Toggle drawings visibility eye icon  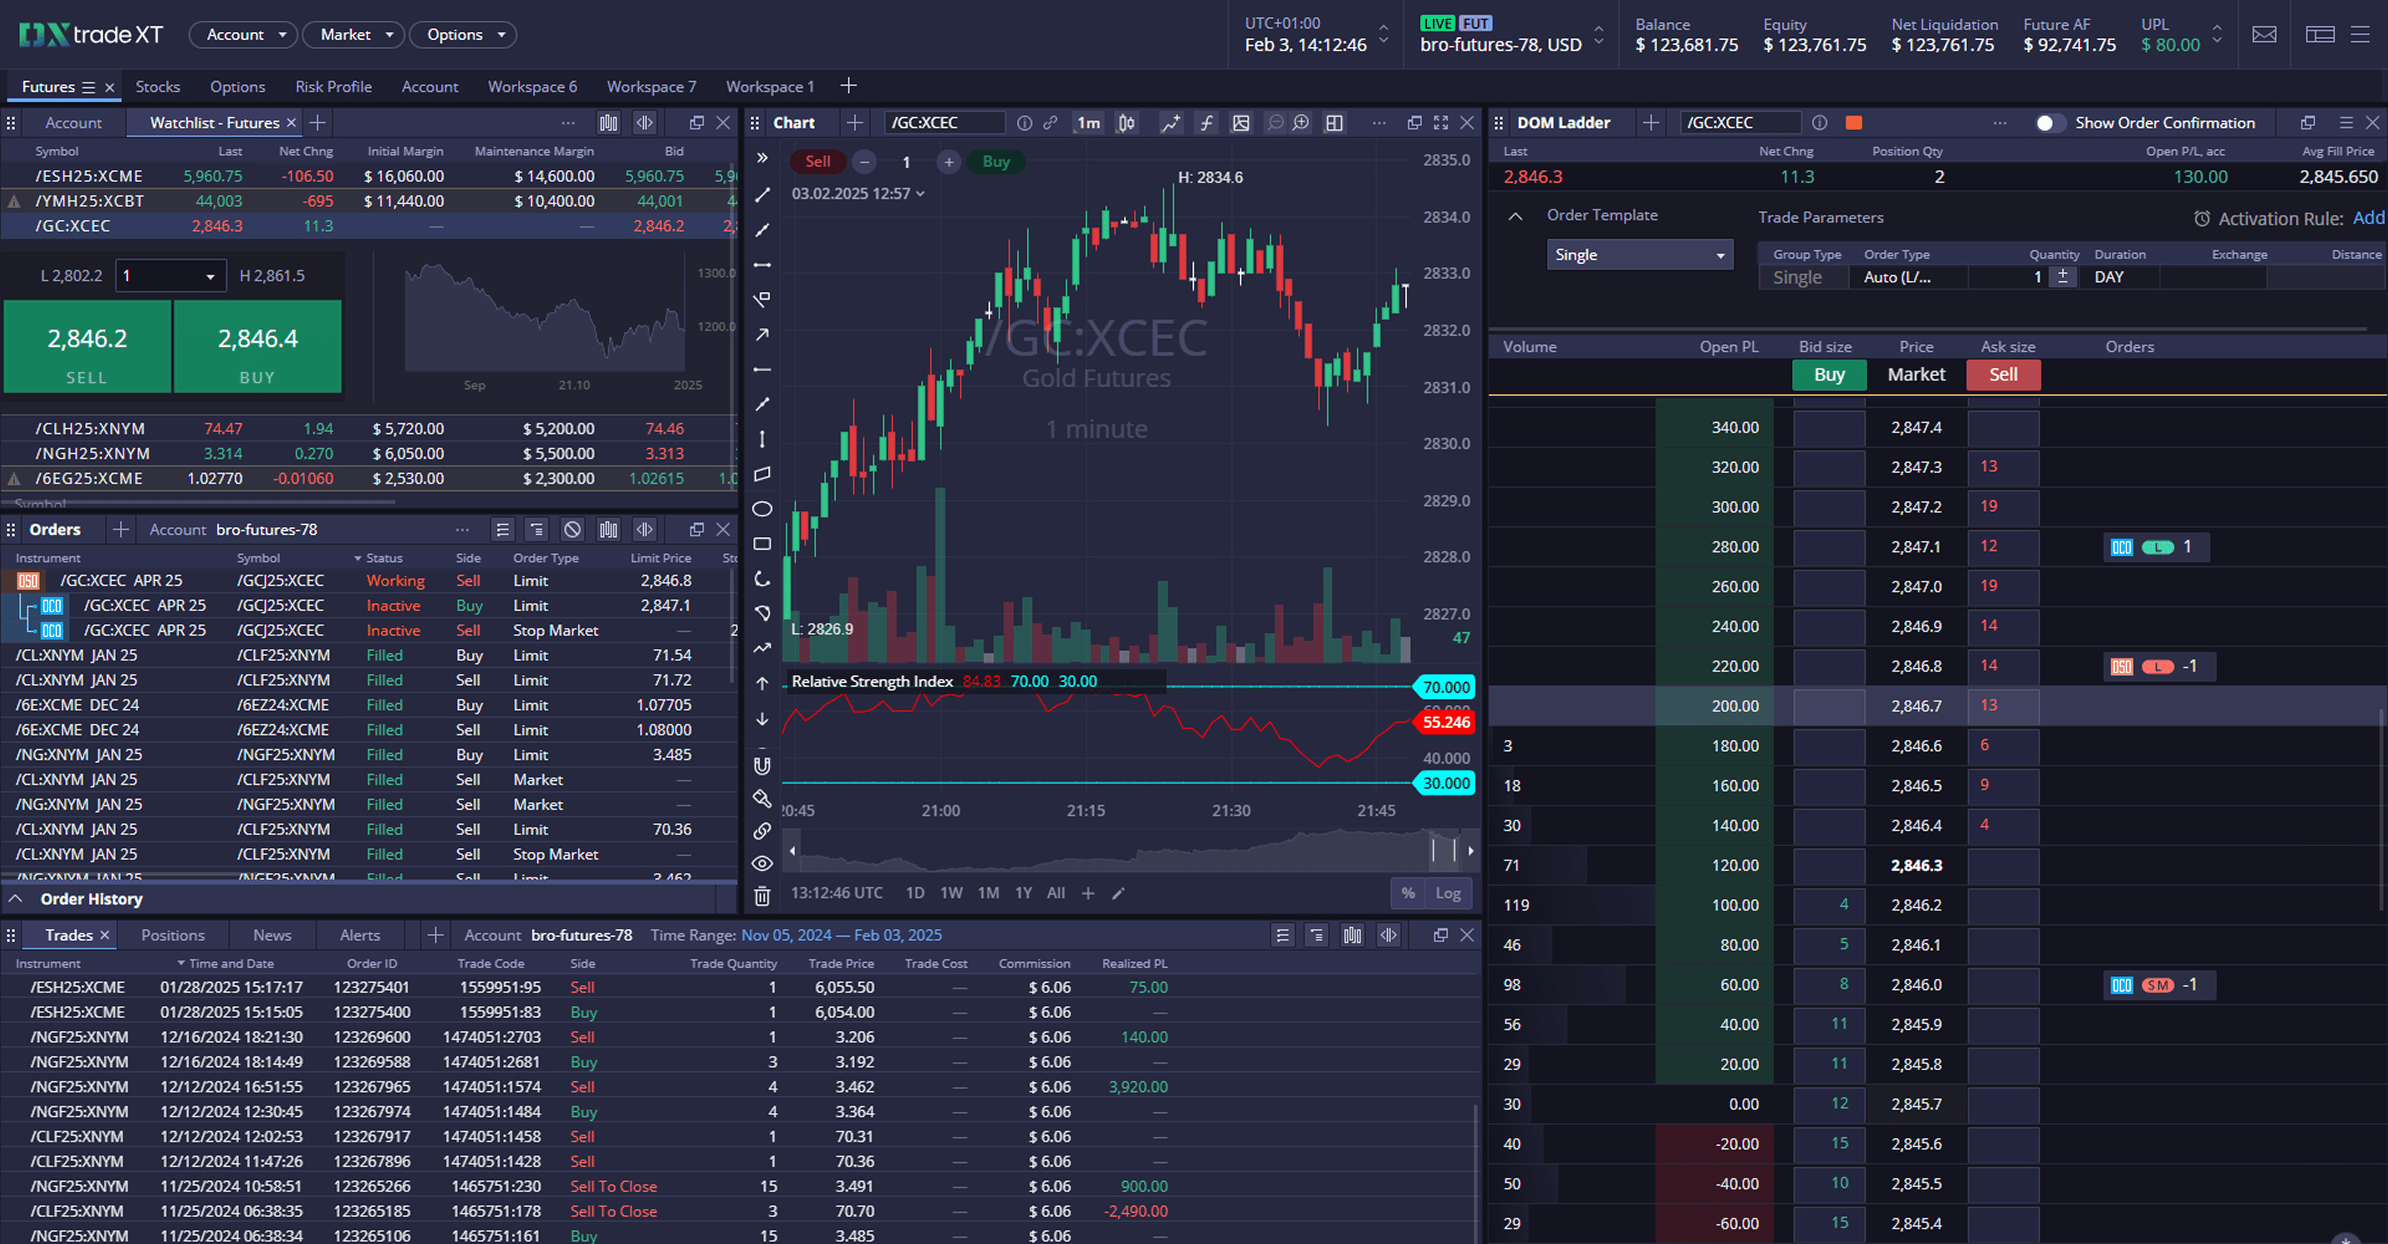[762, 863]
